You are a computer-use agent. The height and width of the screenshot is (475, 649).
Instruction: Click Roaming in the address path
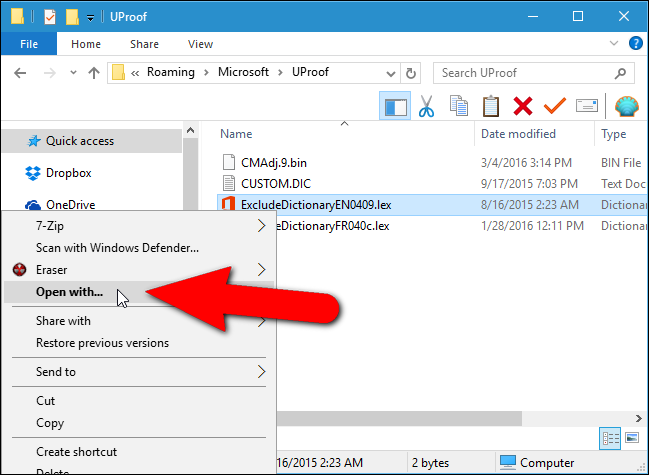coord(171,72)
